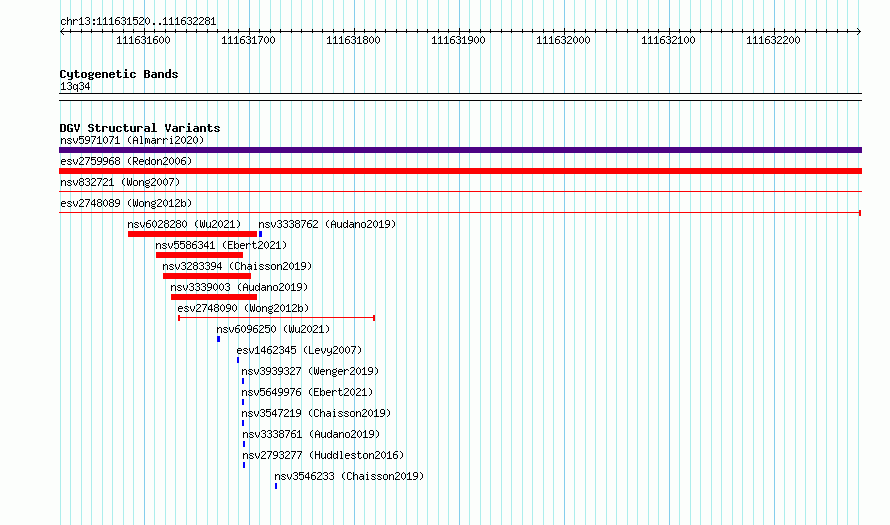Image resolution: width=890 pixels, height=525 pixels.
Task: Select the purple nsv5971071 variant bar
Action: click(x=460, y=150)
